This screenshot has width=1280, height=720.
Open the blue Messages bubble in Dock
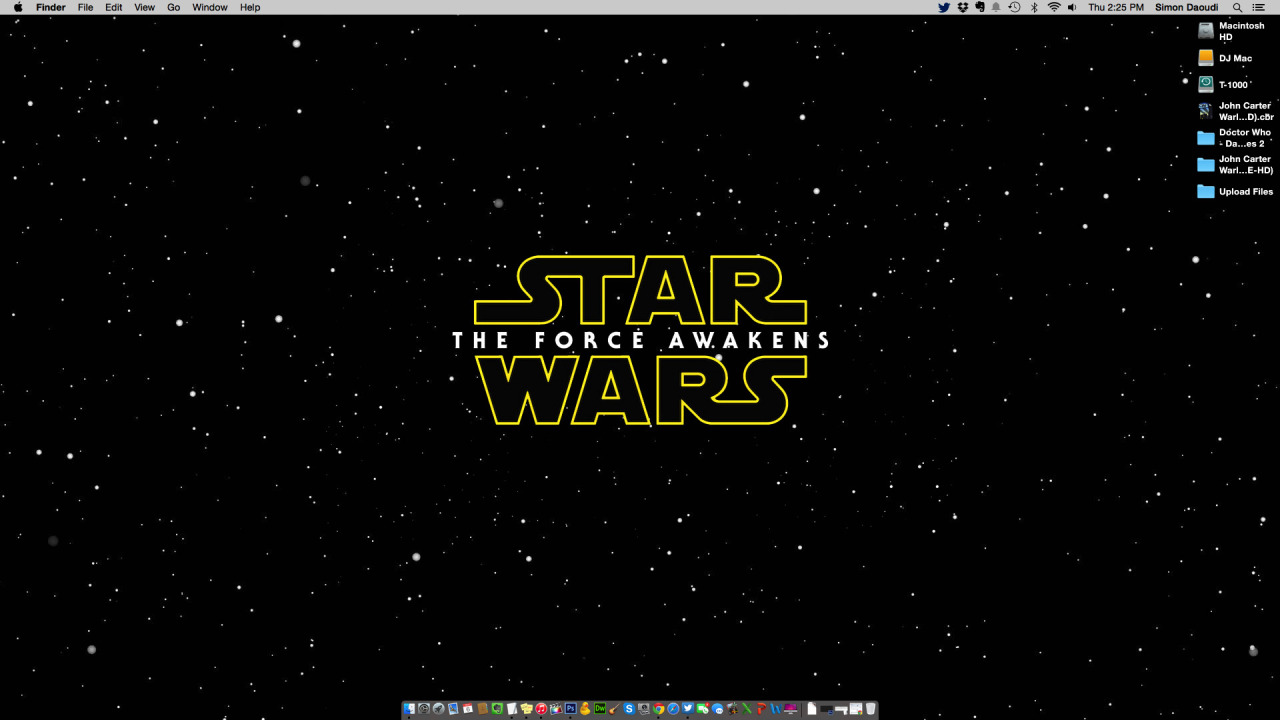(x=717, y=708)
